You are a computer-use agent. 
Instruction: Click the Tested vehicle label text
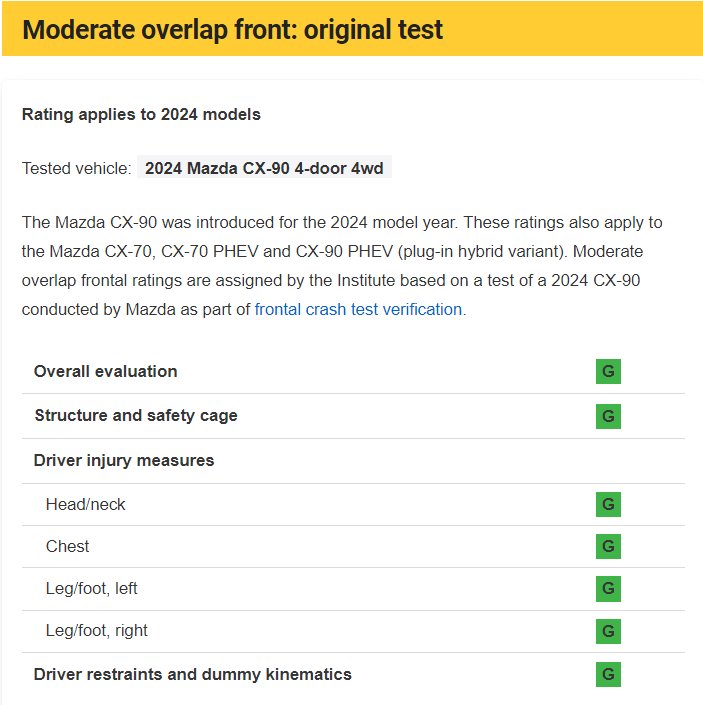76,168
